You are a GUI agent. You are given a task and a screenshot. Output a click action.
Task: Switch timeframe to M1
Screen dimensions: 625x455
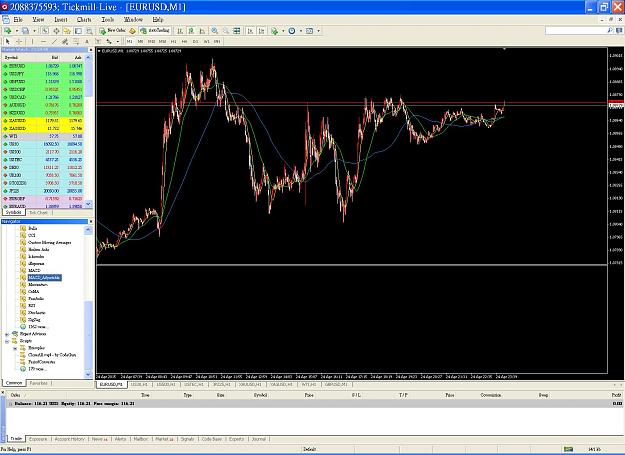click(x=130, y=41)
